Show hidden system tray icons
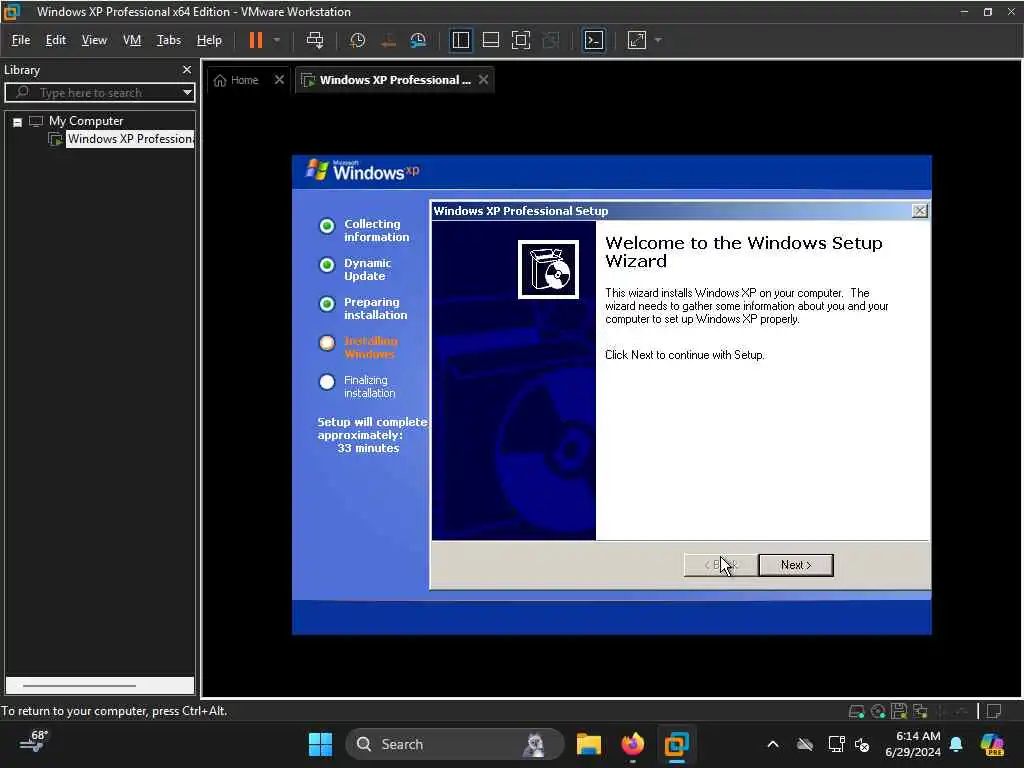 coord(773,744)
